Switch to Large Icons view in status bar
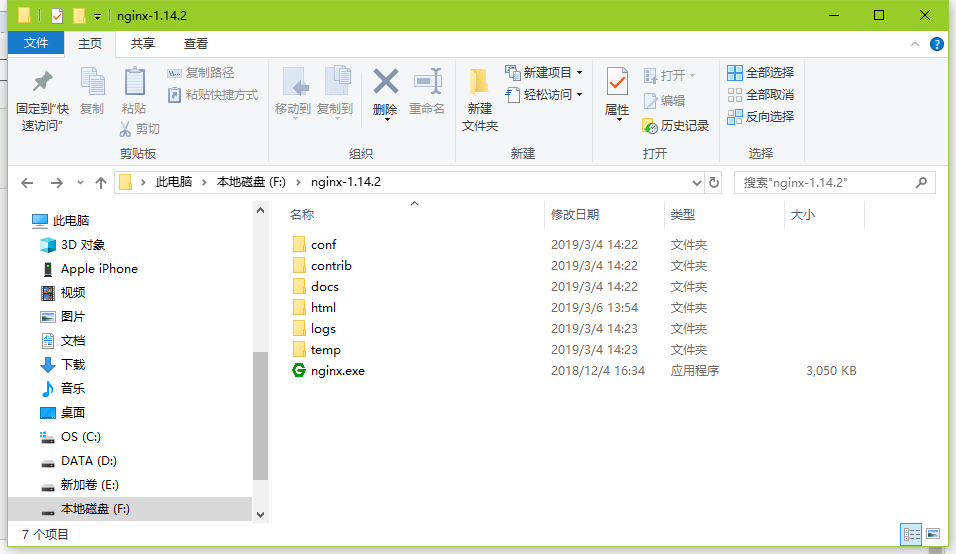Screen dimensions: 956x554 (933, 534)
